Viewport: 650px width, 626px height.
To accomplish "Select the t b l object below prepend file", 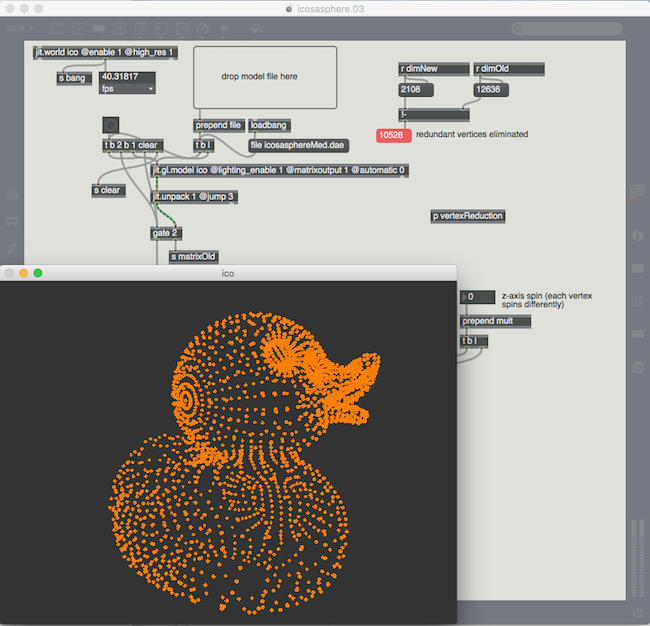I will pyautogui.click(x=203, y=146).
